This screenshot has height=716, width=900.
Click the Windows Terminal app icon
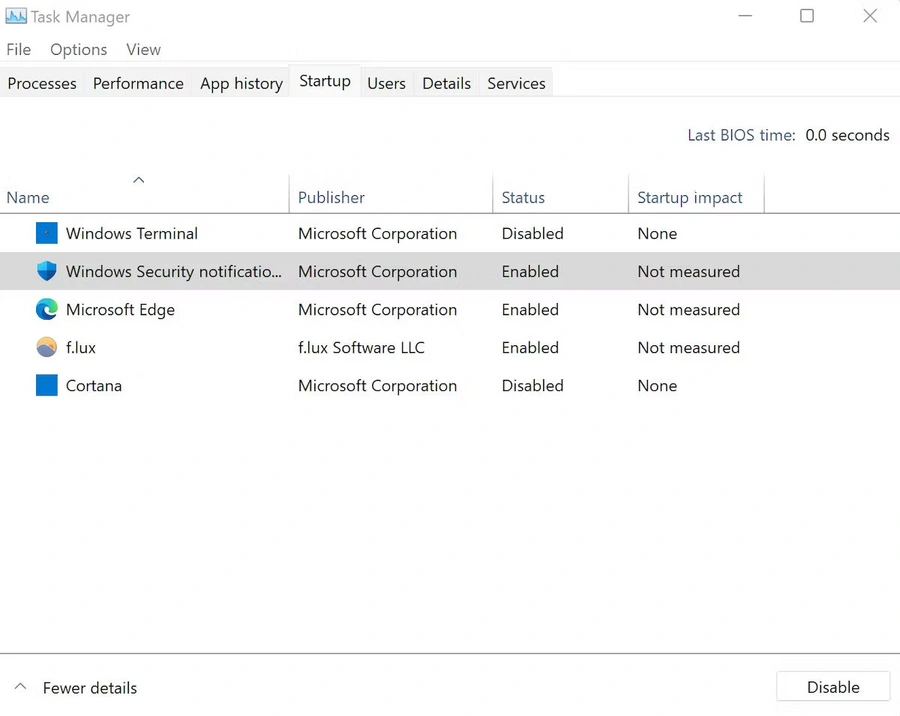point(46,233)
